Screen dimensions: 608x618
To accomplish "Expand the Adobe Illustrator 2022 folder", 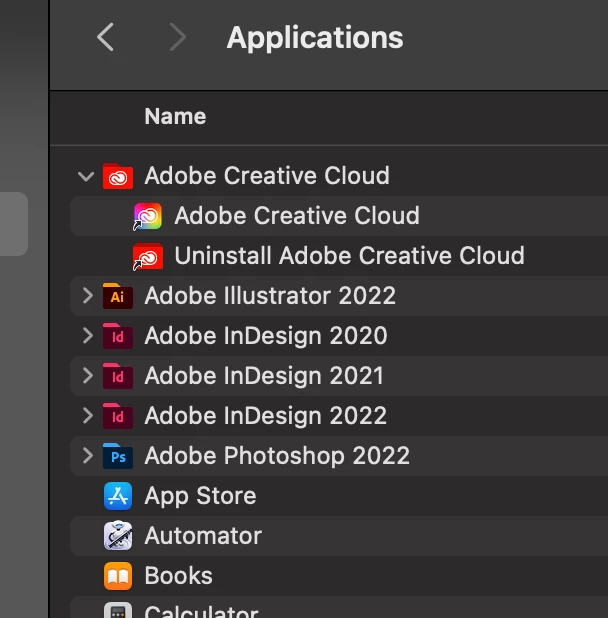I will 87,296.
